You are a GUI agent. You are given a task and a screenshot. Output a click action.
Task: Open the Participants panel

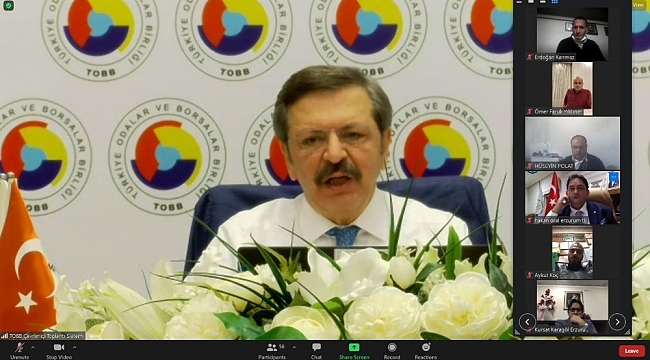(272, 350)
